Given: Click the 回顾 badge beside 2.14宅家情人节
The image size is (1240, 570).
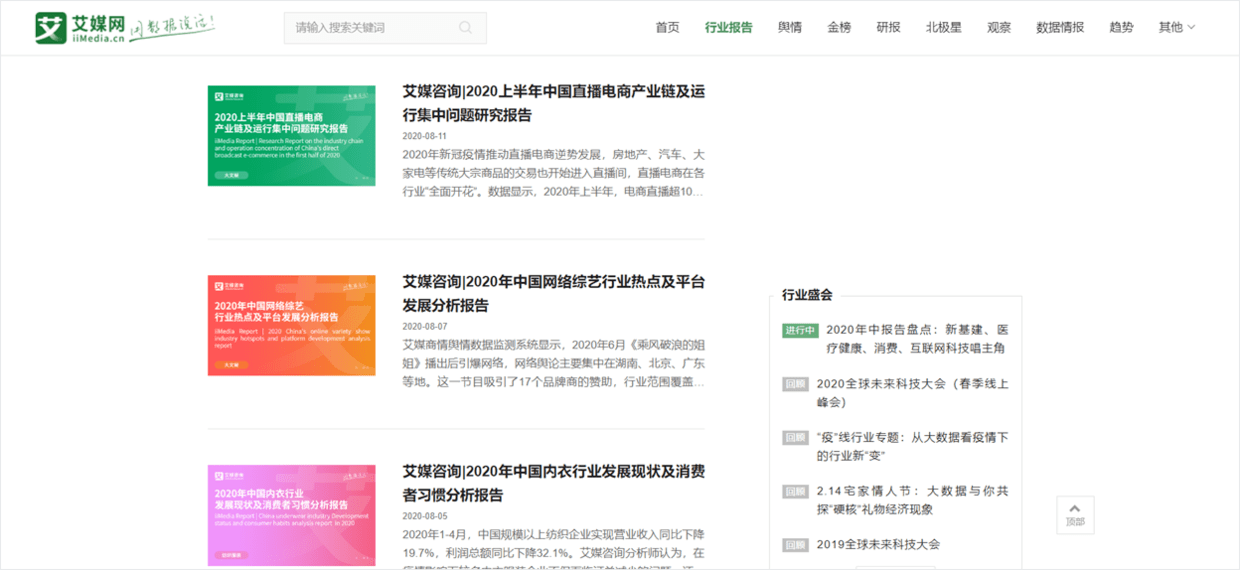Looking at the screenshot, I should coord(795,492).
